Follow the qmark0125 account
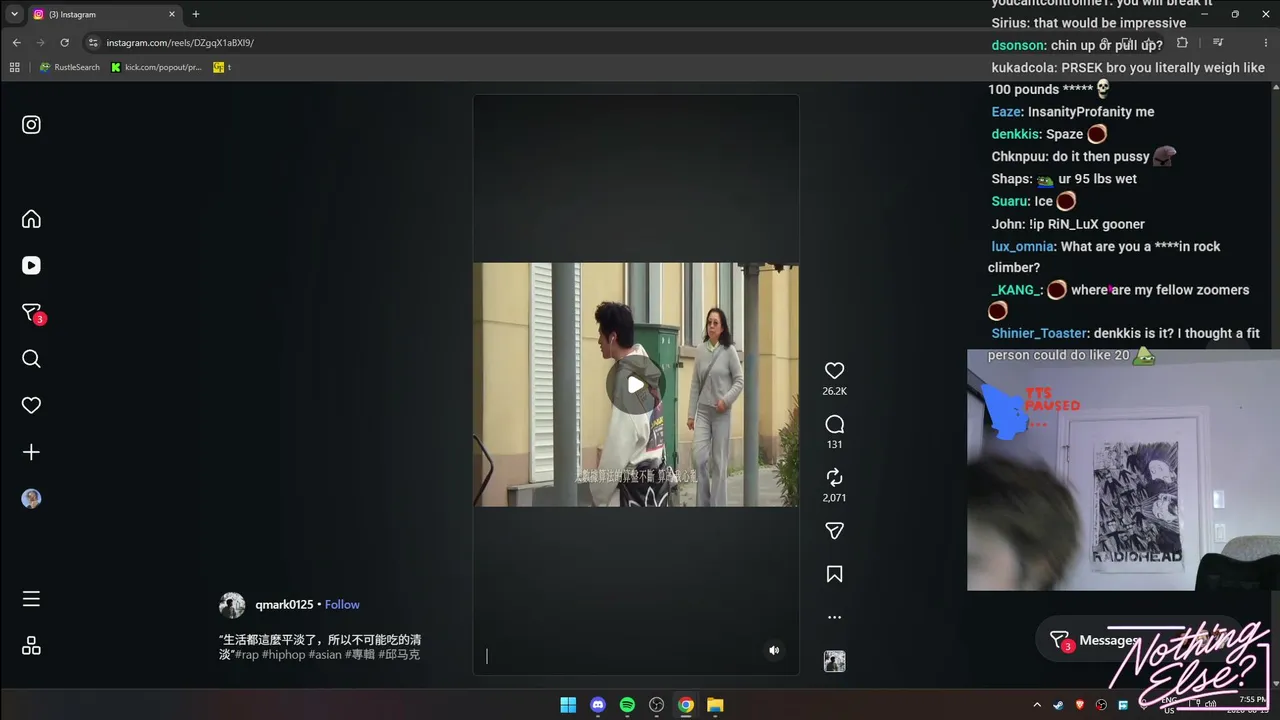 coord(342,605)
